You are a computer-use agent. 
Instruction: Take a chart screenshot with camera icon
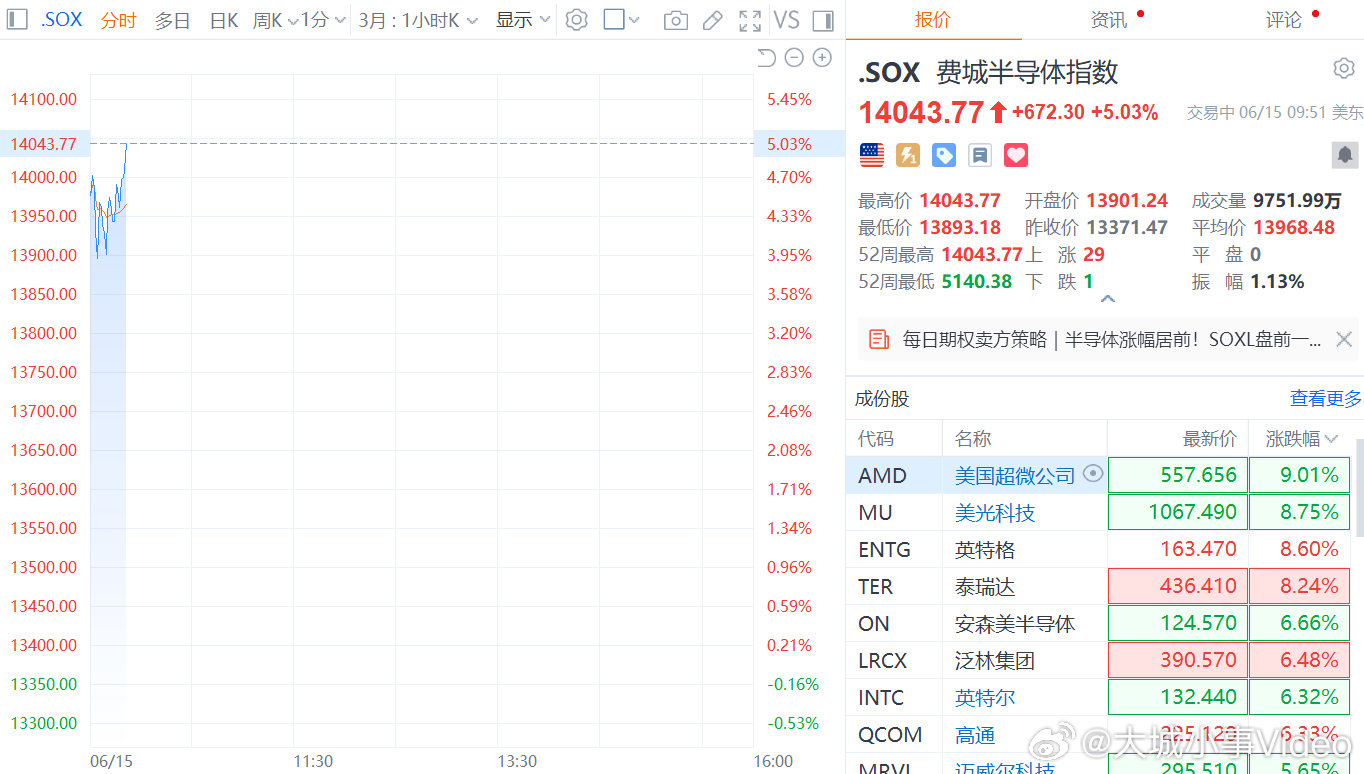[x=676, y=20]
